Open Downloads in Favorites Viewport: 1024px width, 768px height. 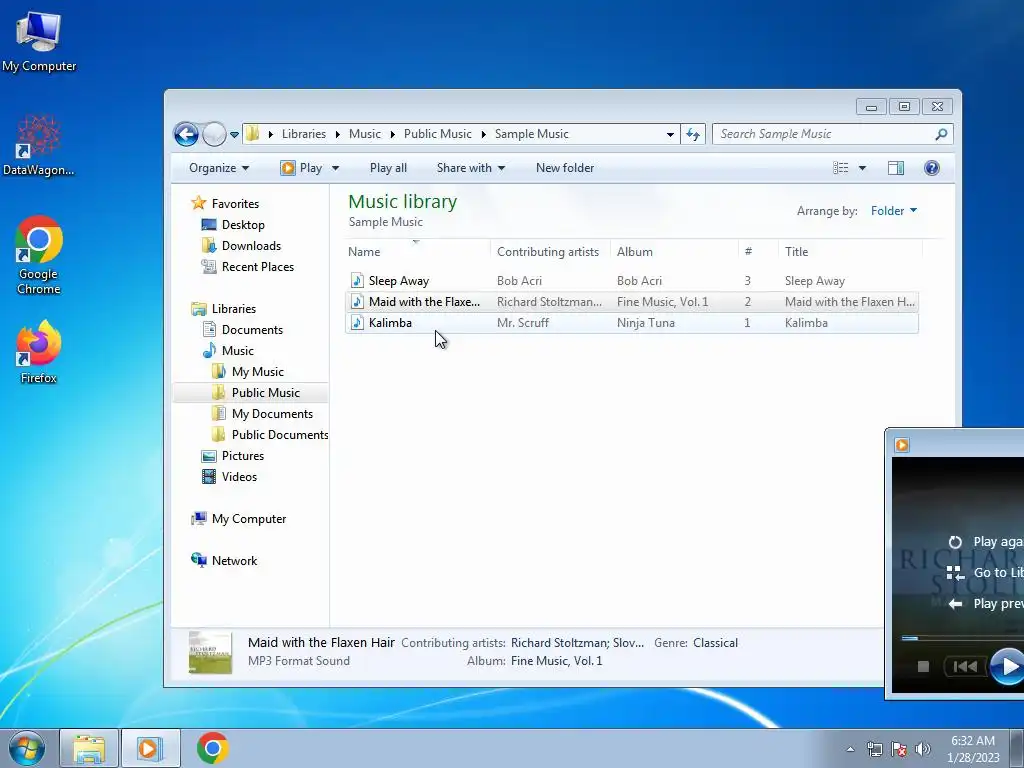[251, 246]
